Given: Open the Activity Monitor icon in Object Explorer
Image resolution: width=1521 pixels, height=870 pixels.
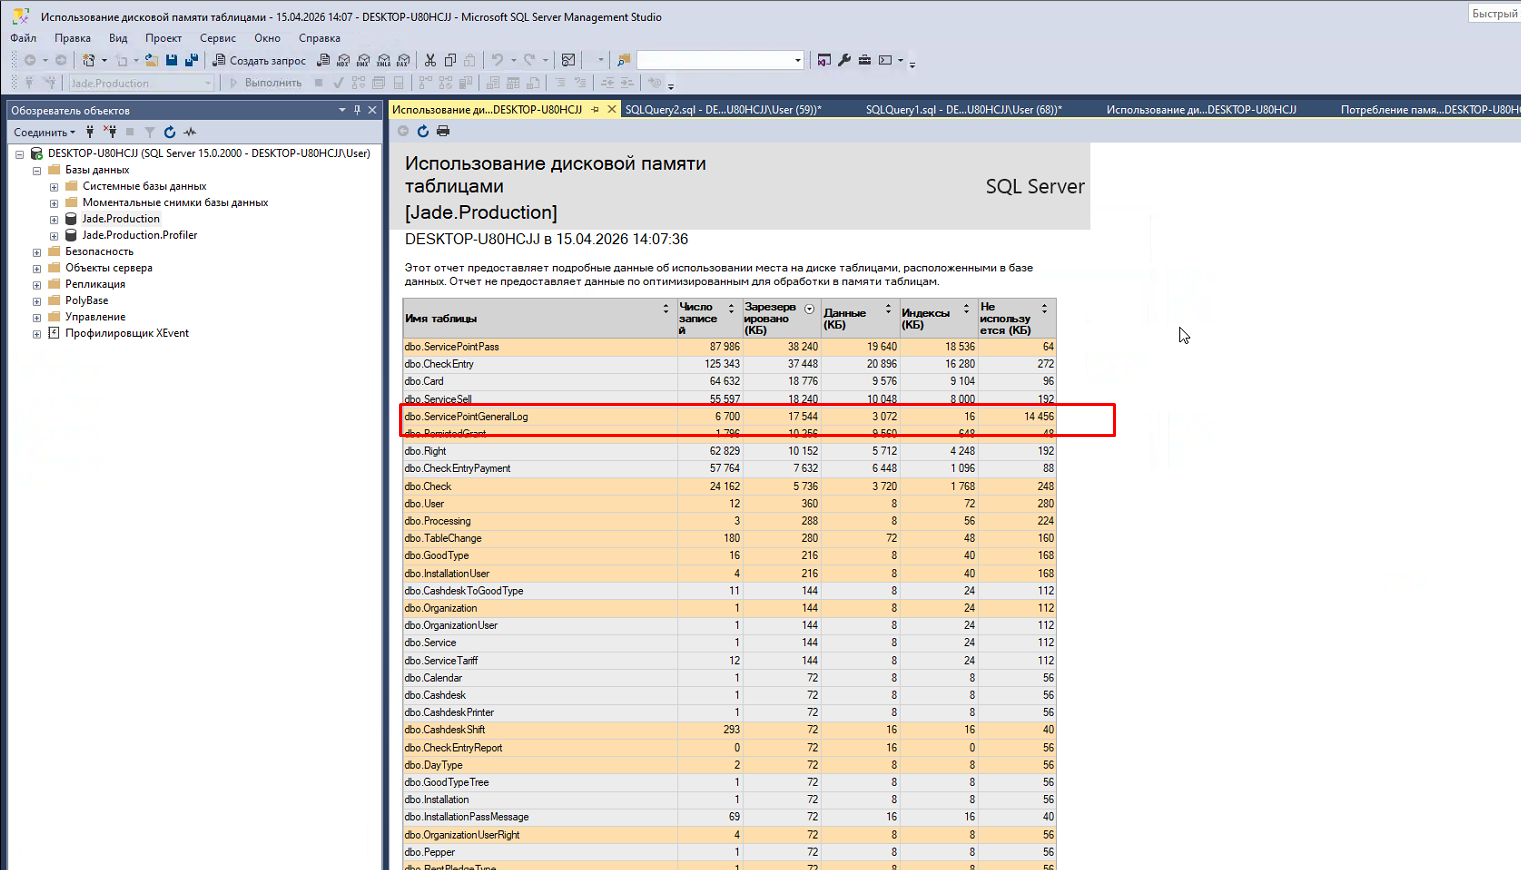Looking at the screenshot, I should (190, 132).
